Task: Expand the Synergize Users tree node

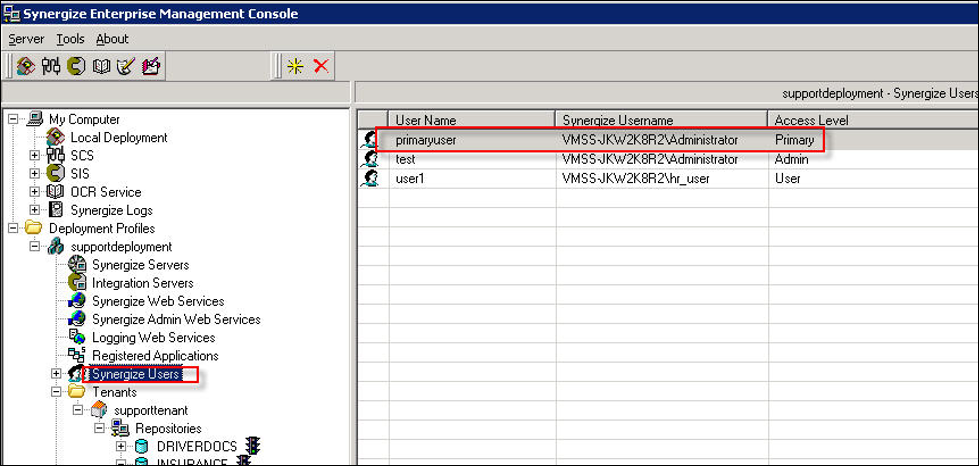Action: point(57,374)
